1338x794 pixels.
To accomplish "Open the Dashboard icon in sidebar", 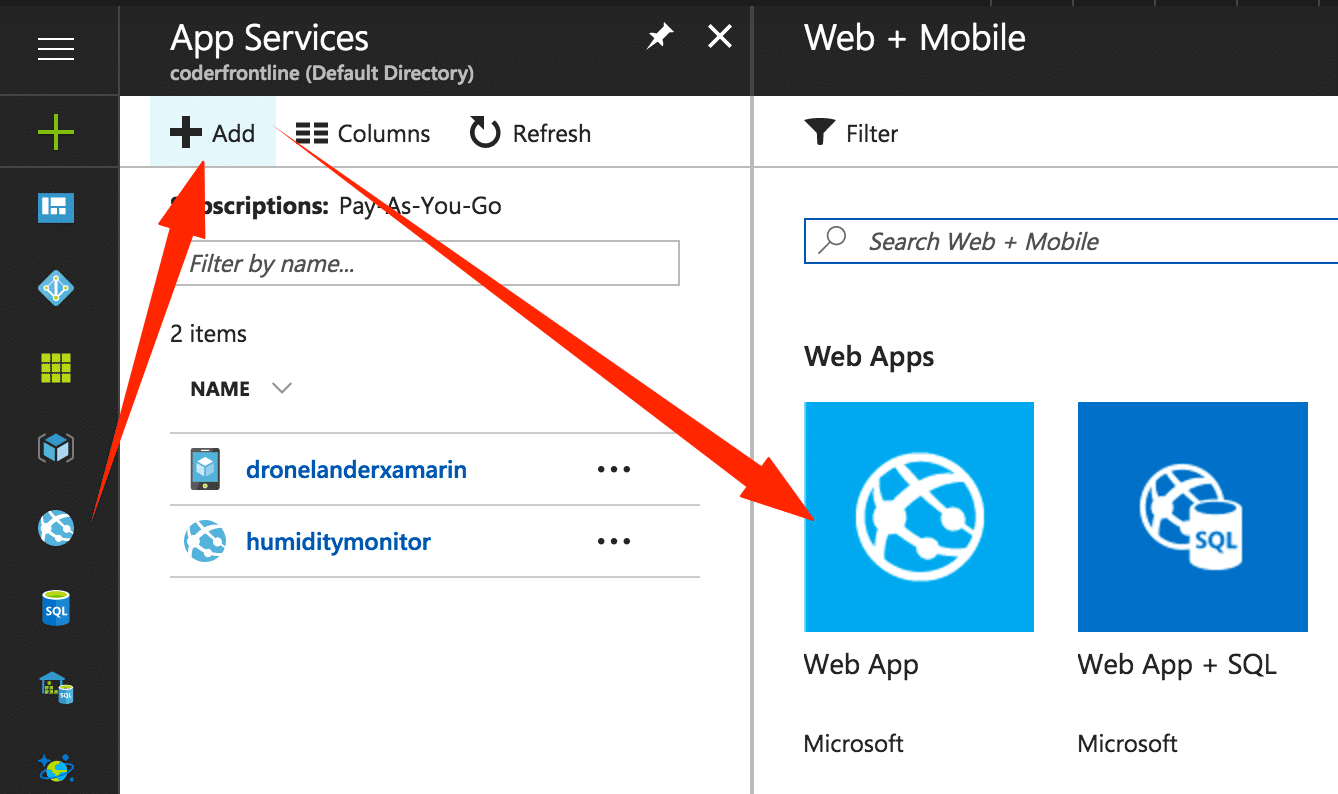I will click(56, 208).
